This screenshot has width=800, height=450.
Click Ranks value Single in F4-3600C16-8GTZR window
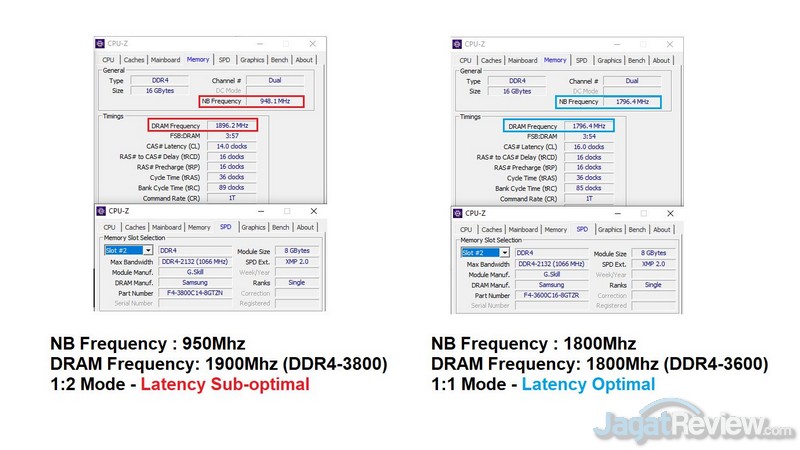pyautogui.click(x=654, y=285)
